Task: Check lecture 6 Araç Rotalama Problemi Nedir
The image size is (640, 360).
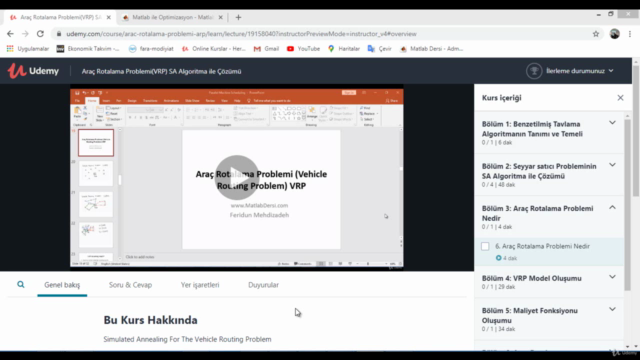Action: click(485, 246)
